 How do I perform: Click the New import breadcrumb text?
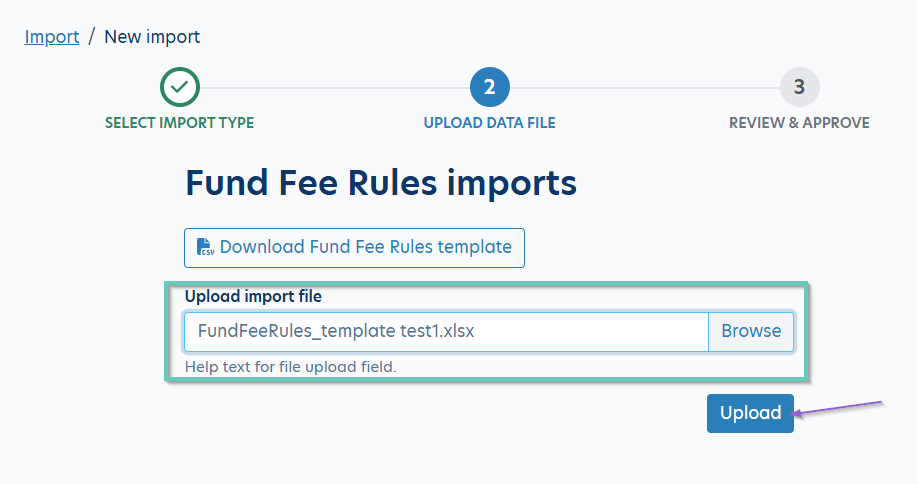pyautogui.click(x=152, y=37)
